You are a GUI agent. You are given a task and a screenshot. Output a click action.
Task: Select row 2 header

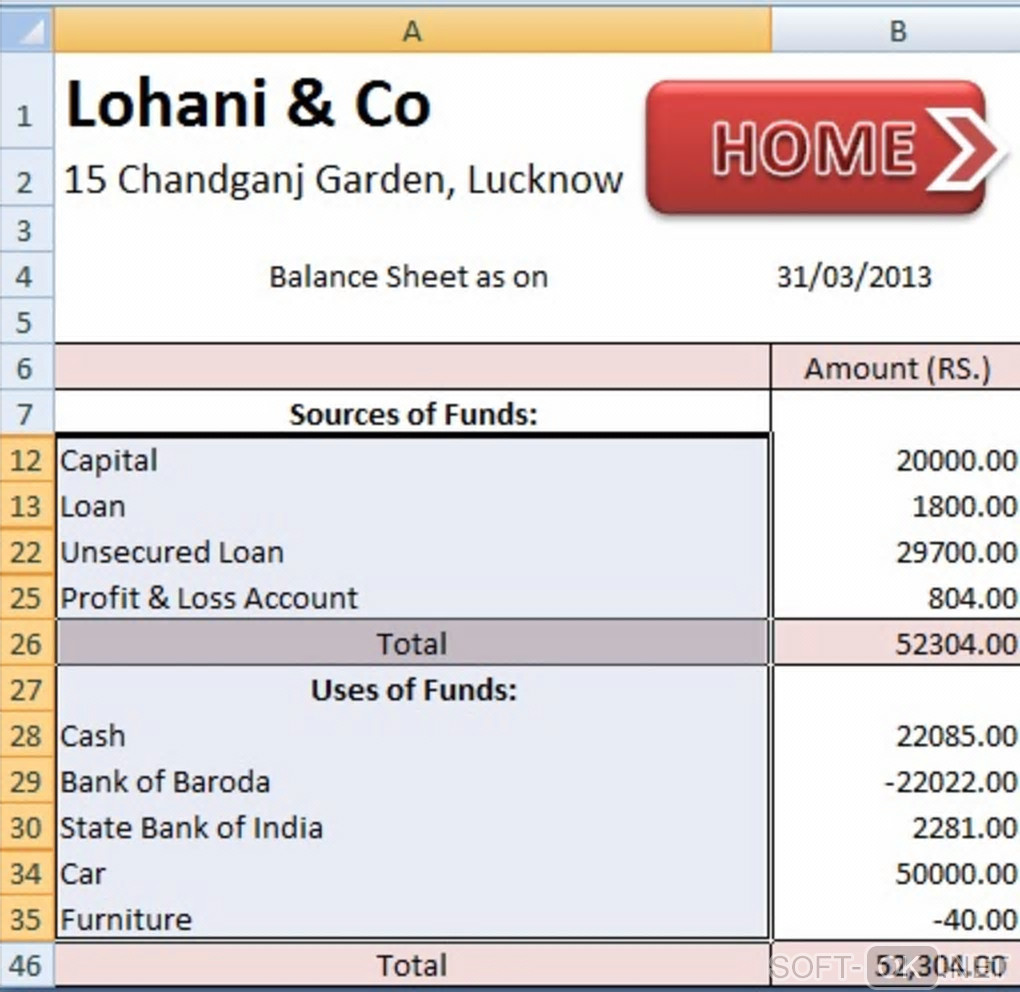tap(27, 178)
